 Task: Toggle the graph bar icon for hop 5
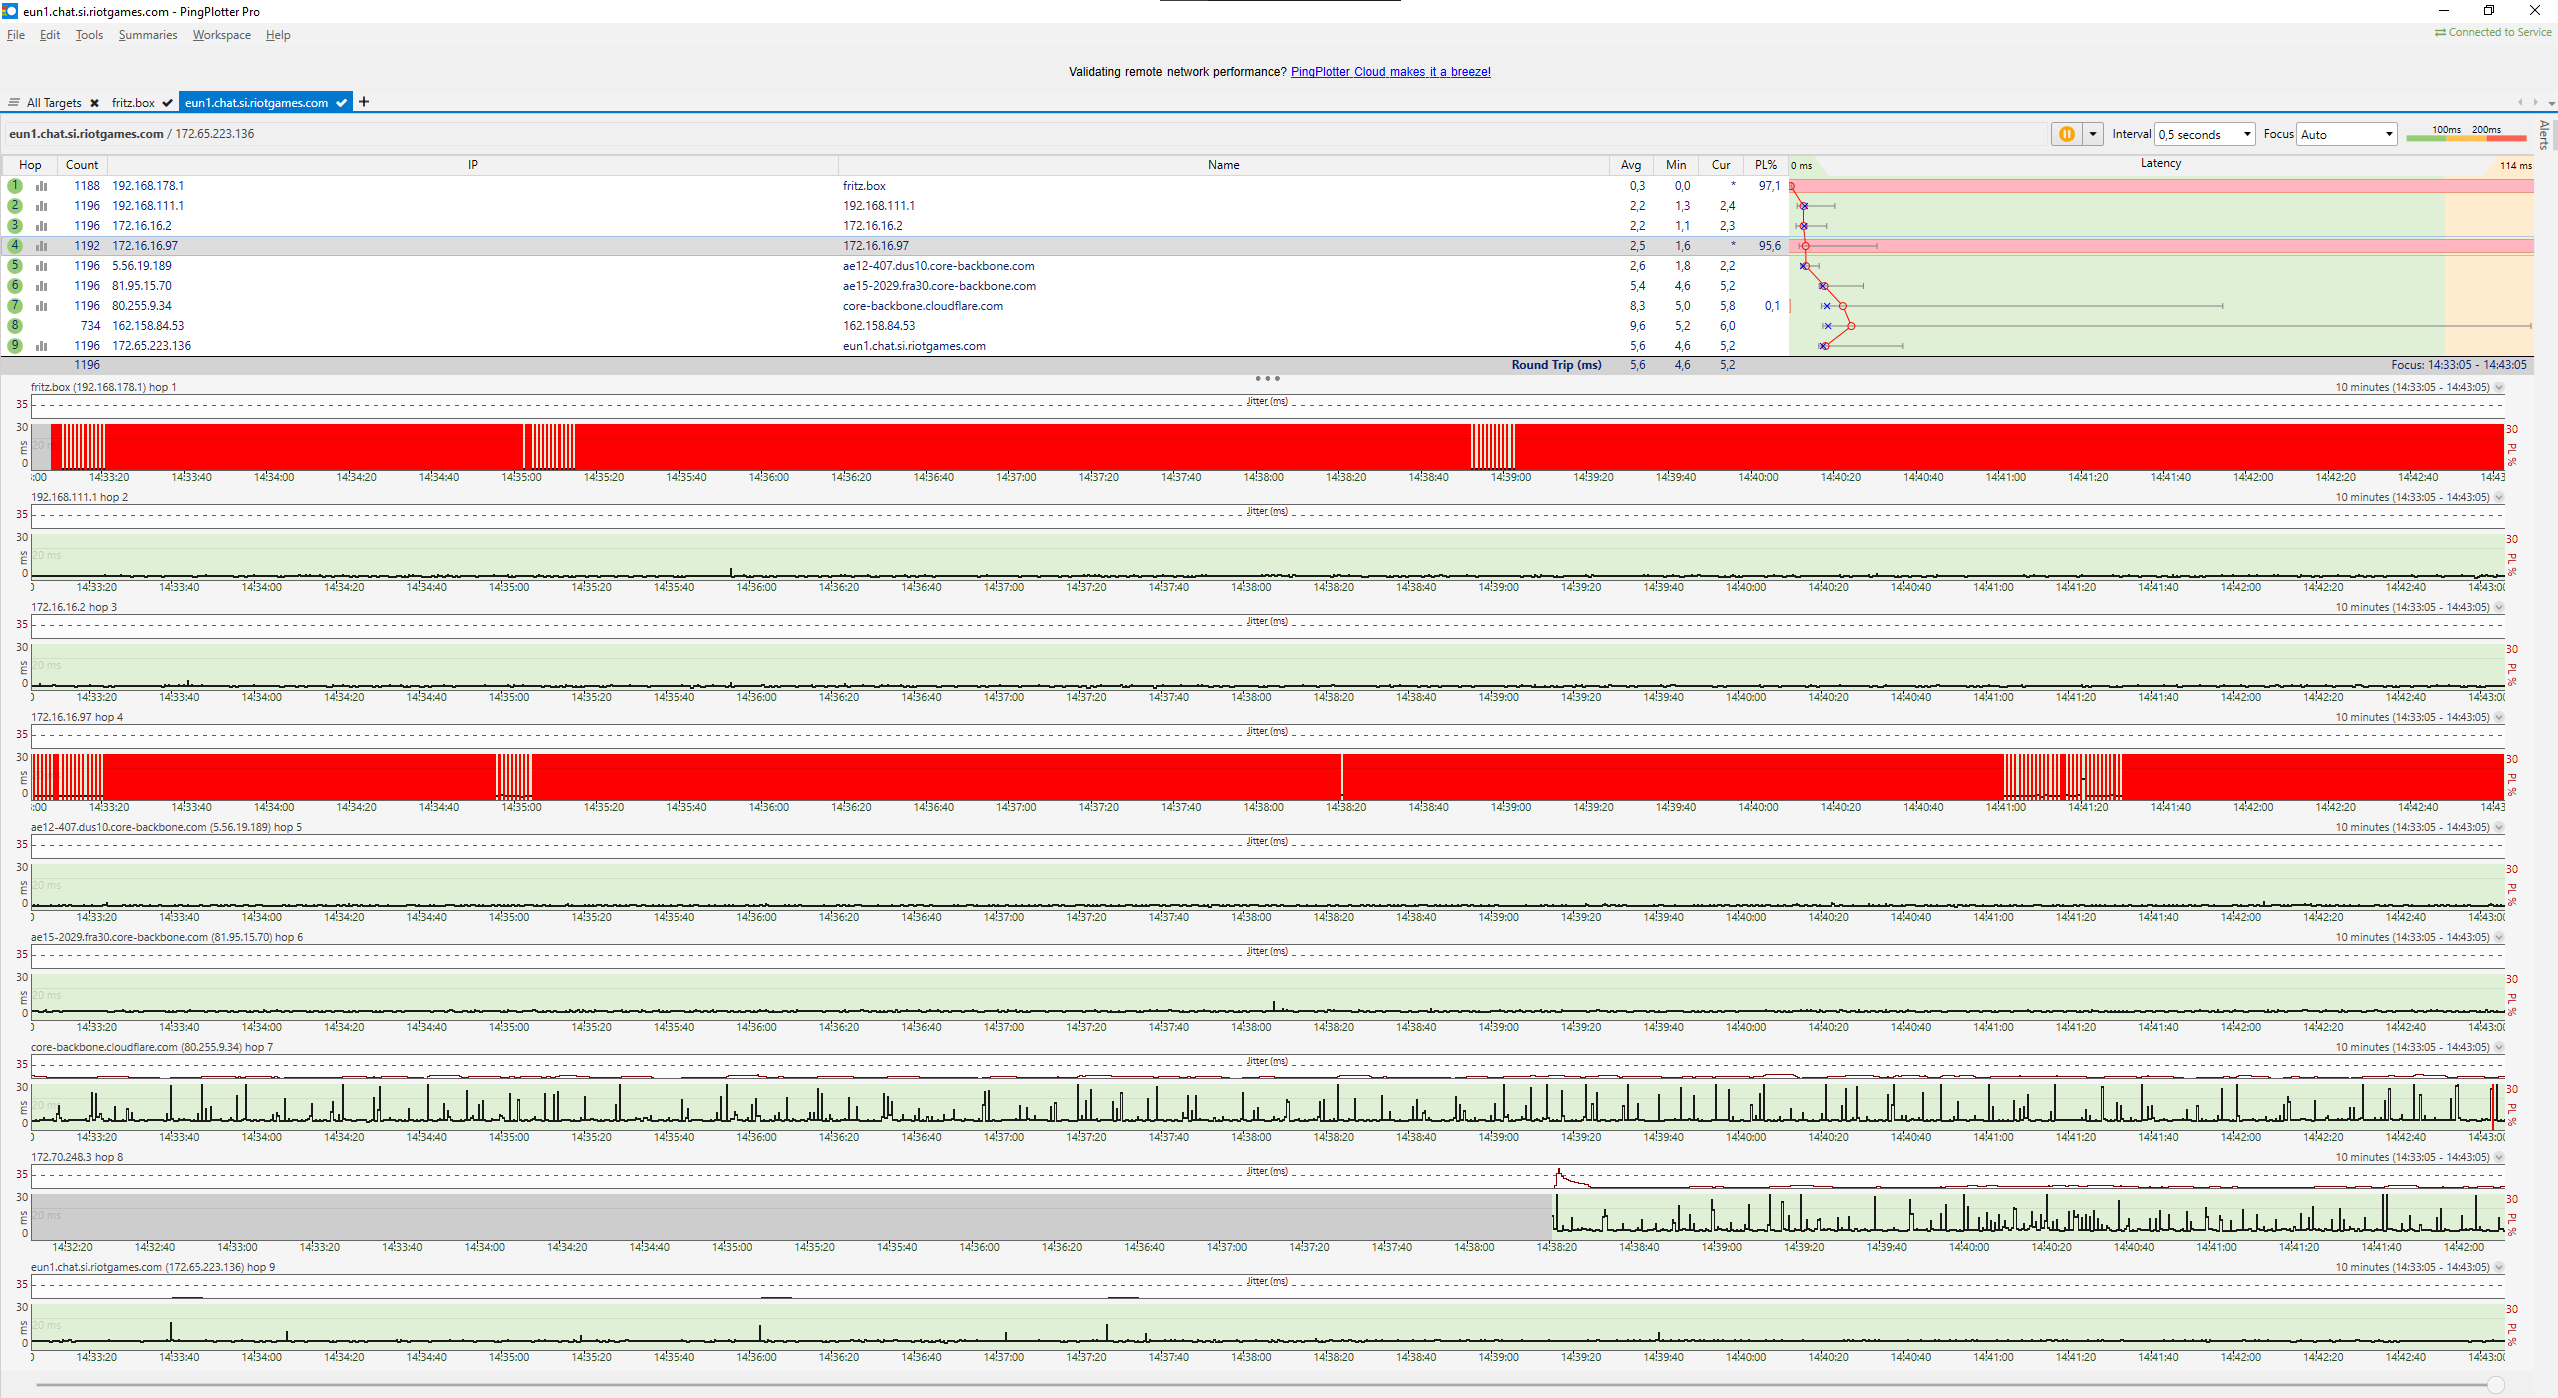click(x=41, y=266)
